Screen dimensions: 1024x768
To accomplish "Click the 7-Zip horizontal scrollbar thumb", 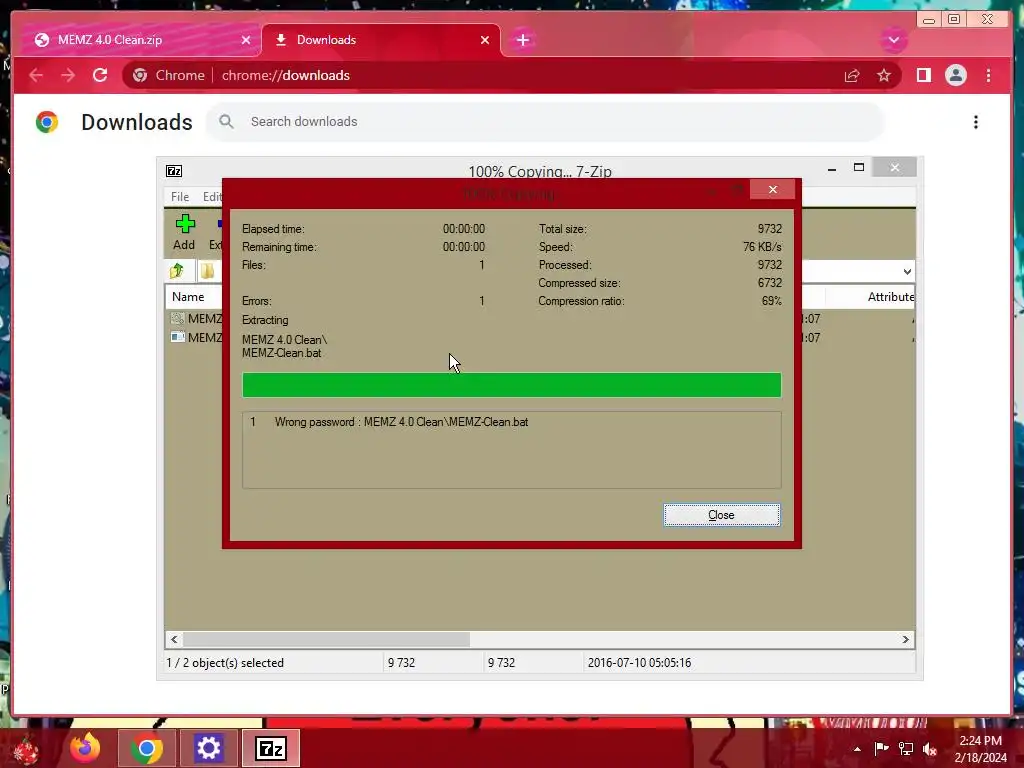I will click(x=326, y=639).
